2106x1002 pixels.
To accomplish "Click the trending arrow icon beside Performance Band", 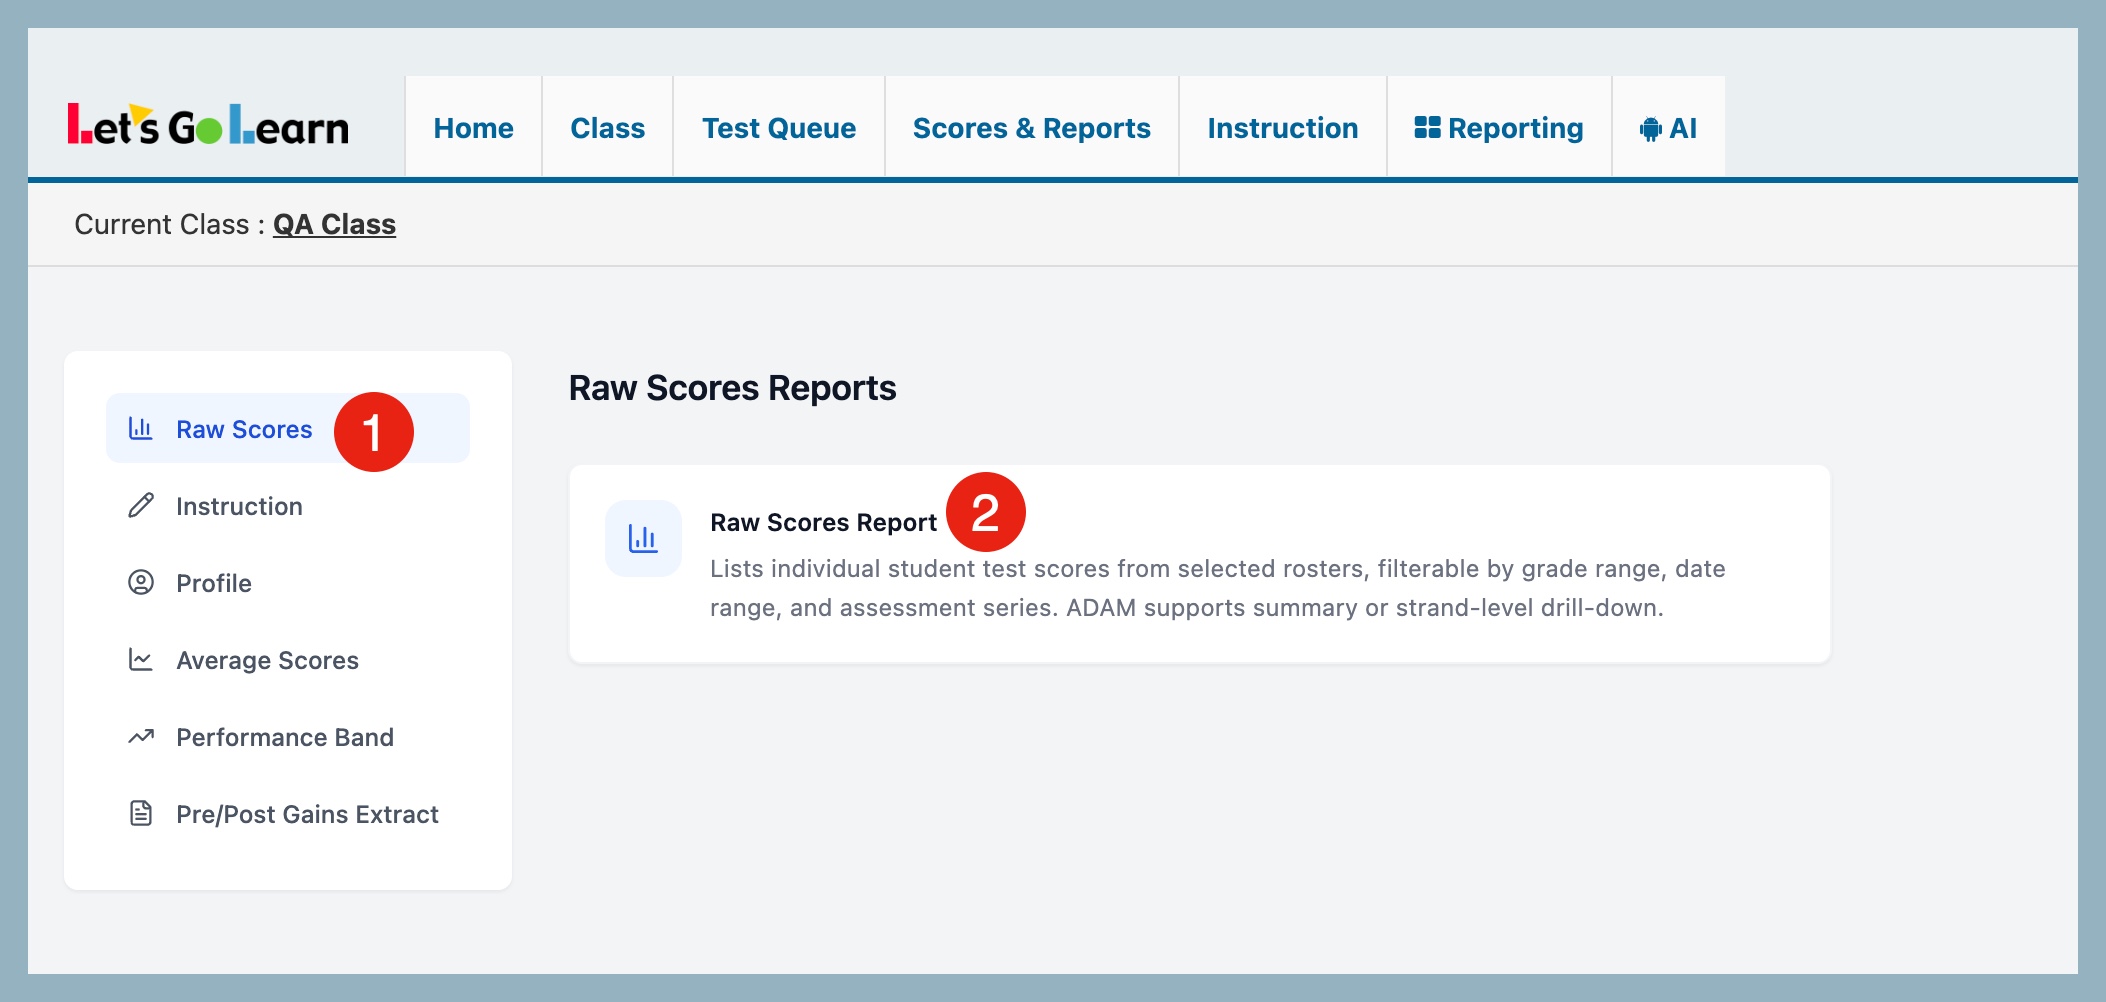I will coord(141,737).
